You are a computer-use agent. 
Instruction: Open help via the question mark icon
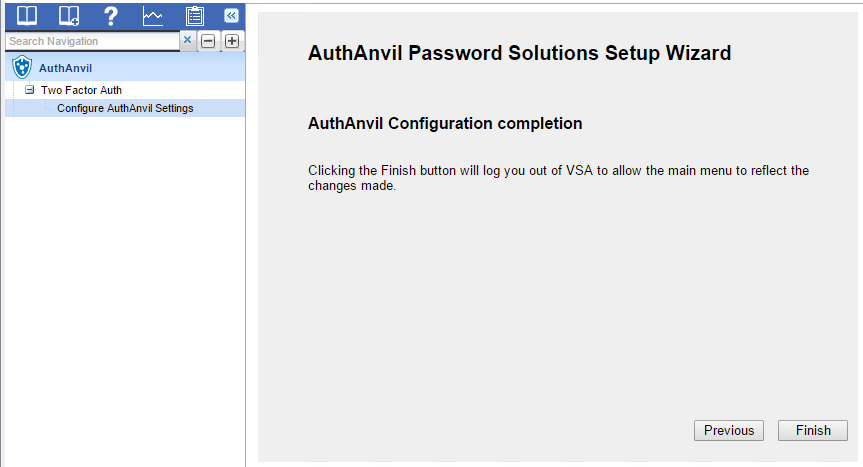[x=111, y=15]
